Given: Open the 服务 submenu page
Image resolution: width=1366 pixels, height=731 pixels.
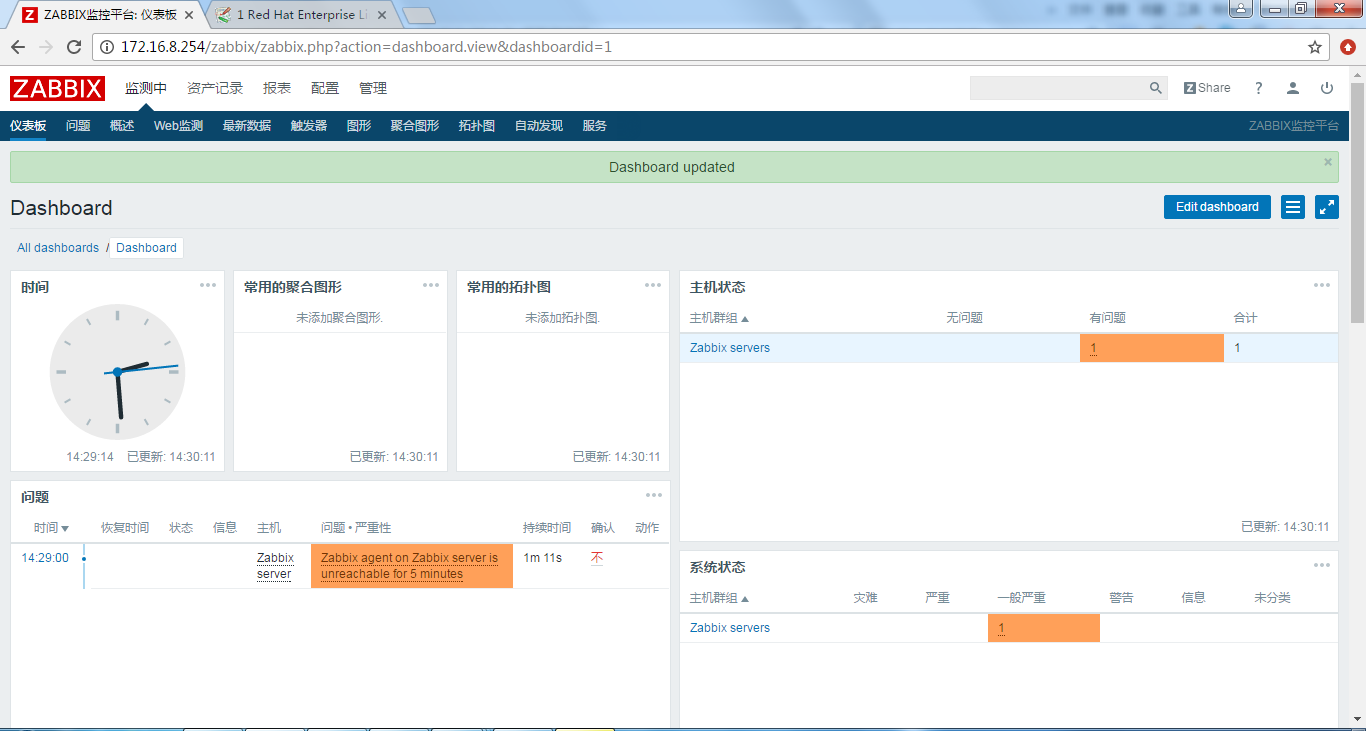Looking at the screenshot, I should (595, 126).
